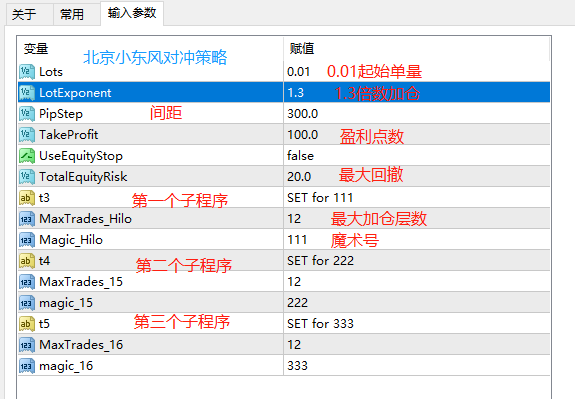Select the t4 variable name
Image resolution: width=575 pixels, height=399 pixels.
tap(44, 261)
